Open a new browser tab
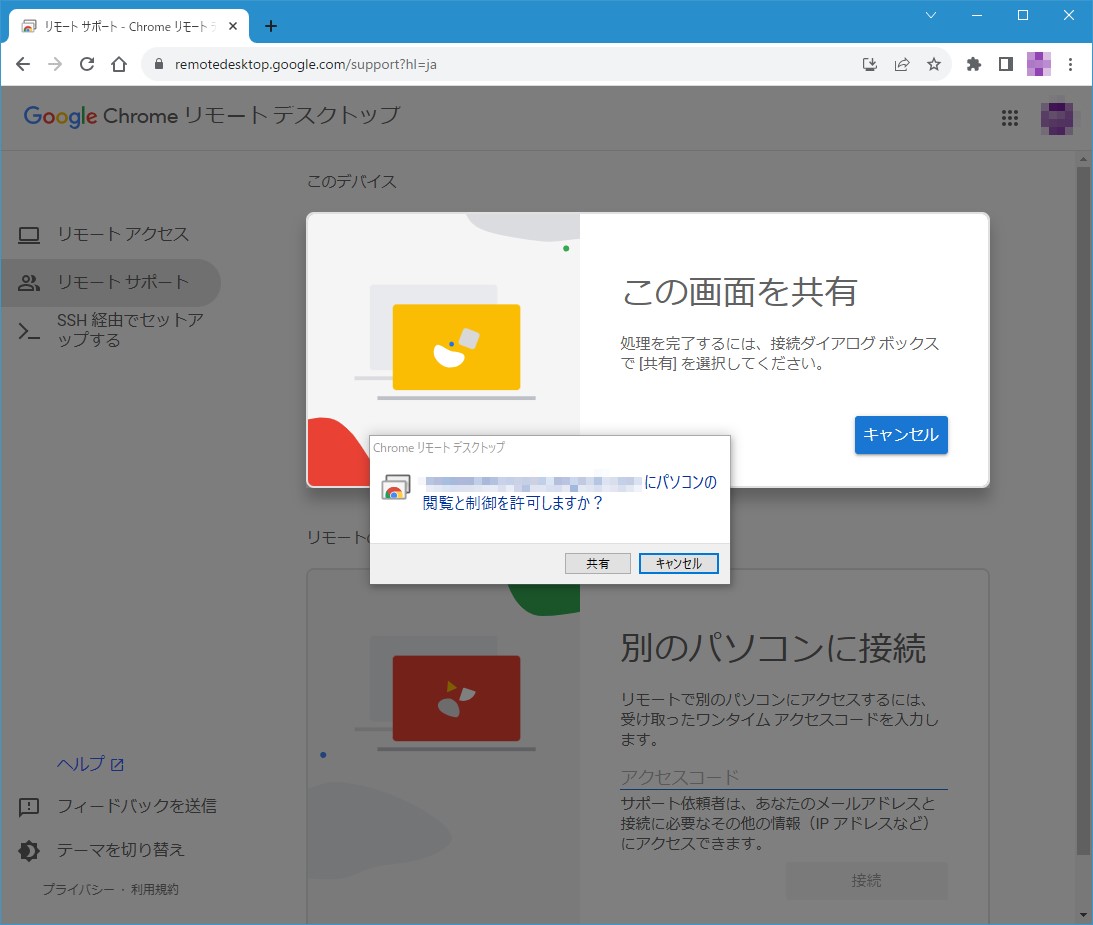Image resolution: width=1093 pixels, height=925 pixels. coord(271,26)
